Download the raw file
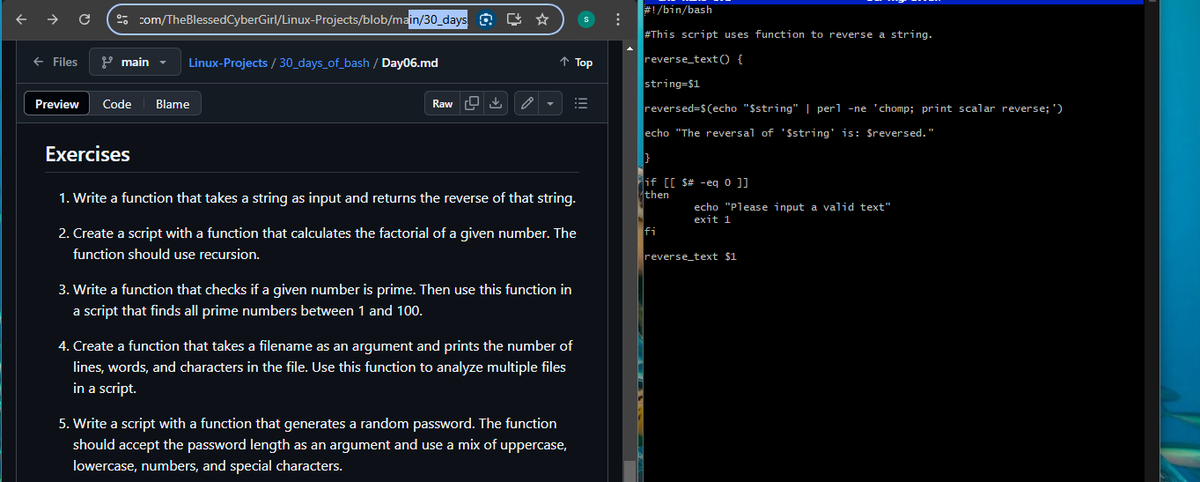 pos(495,104)
